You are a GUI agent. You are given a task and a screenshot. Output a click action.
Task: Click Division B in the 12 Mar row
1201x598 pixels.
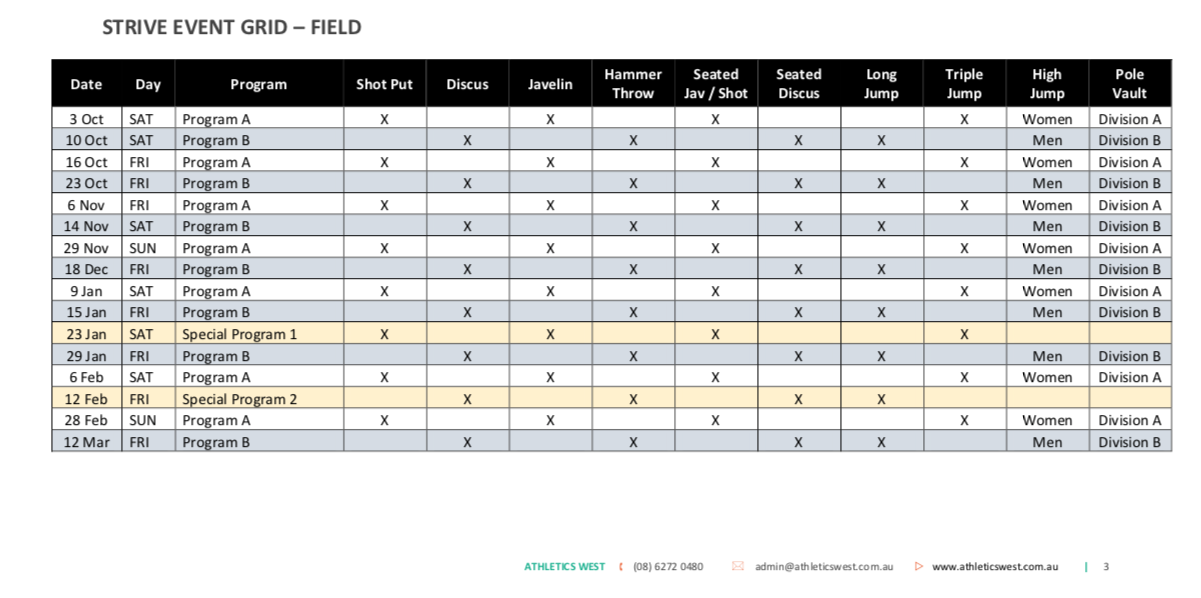[x=1130, y=442]
